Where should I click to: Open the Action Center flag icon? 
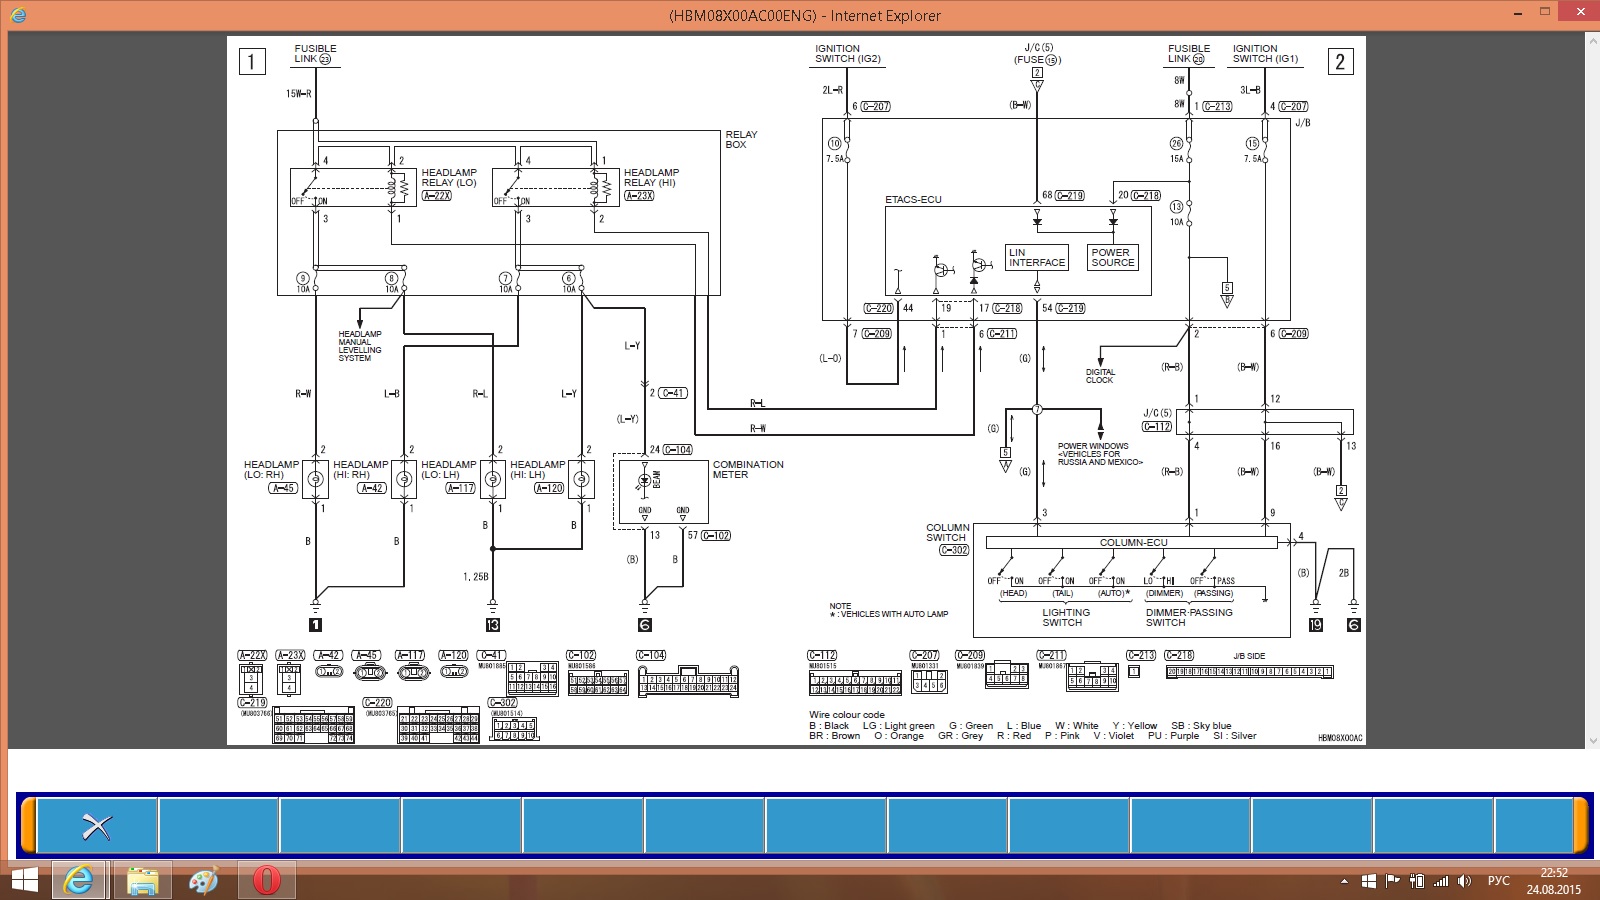pyautogui.click(x=1392, y=881)
